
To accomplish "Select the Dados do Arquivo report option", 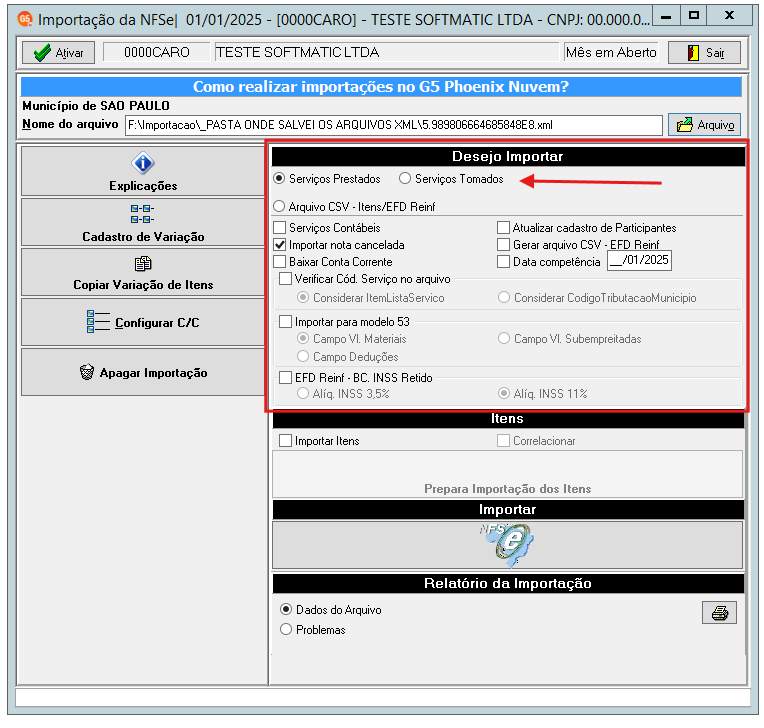I will tap(286, 610).
